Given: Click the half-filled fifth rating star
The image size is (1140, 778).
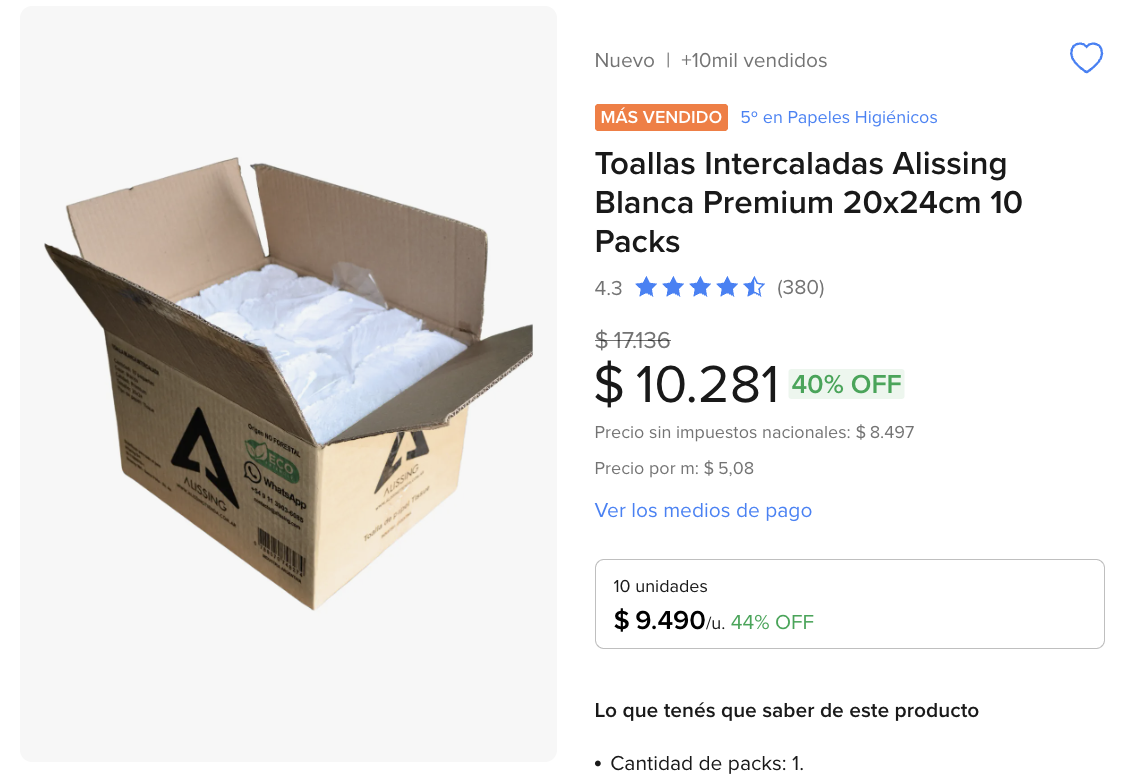Looking at the screenshot, I should click(754, 288).
